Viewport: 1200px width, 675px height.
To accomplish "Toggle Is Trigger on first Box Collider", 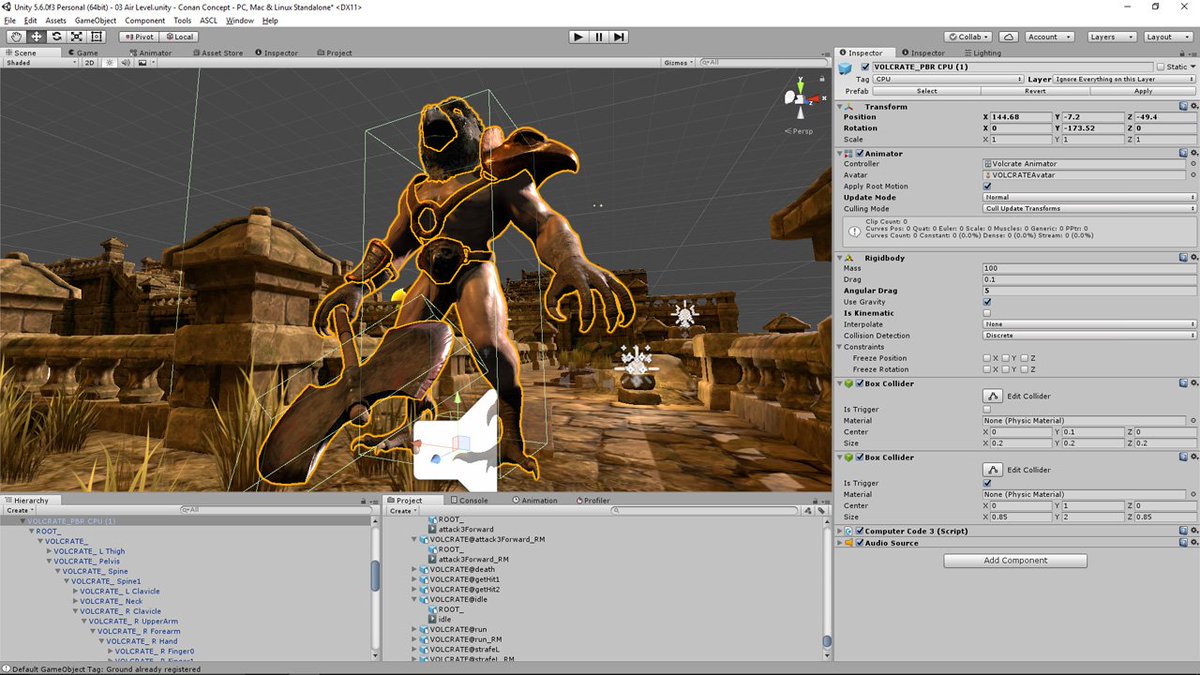I will click(x=988, y=409).
